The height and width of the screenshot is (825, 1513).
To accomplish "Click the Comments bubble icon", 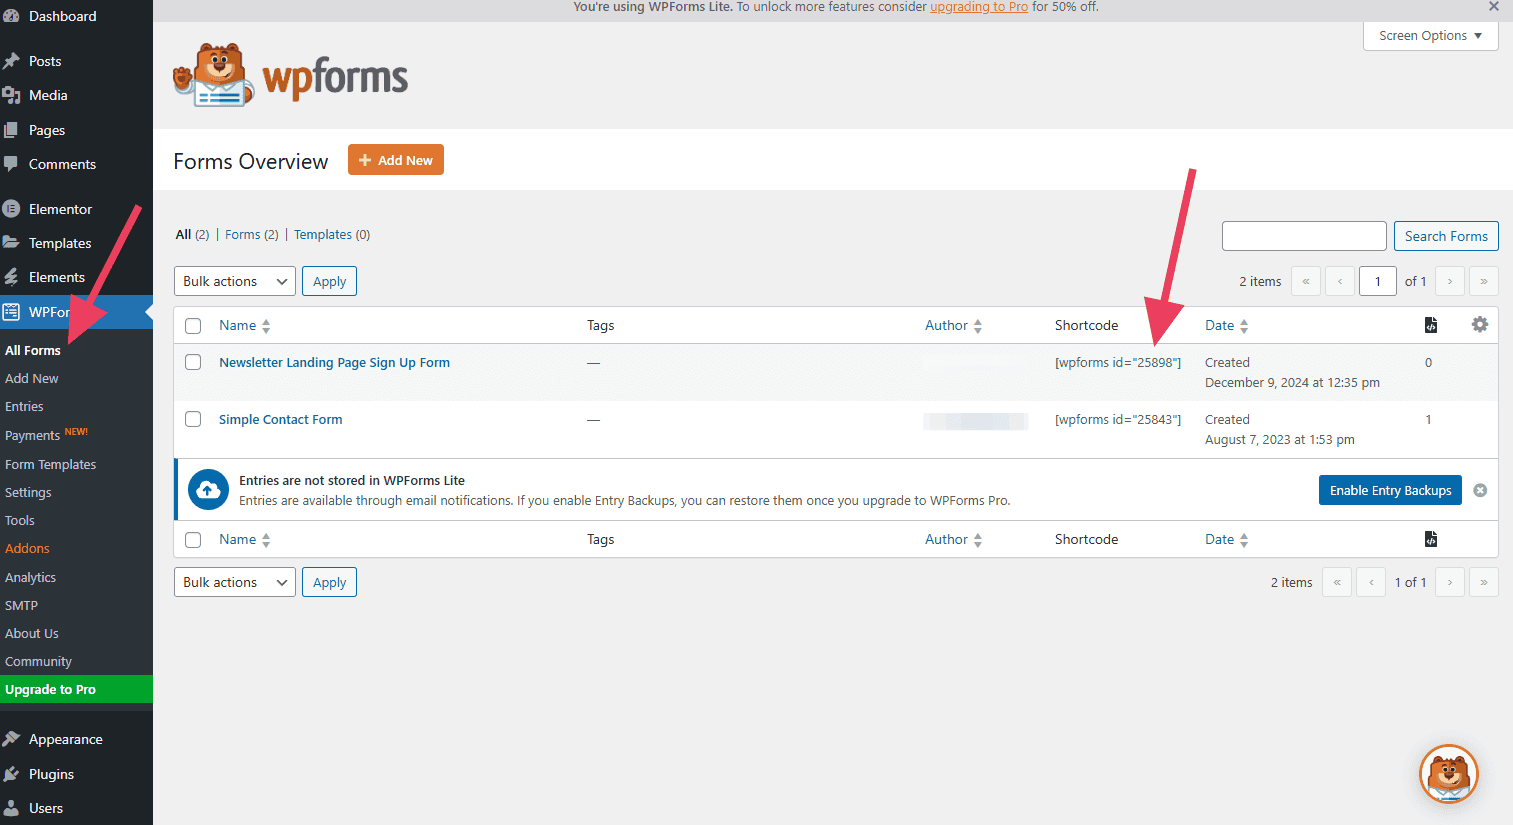I will 11,164.
